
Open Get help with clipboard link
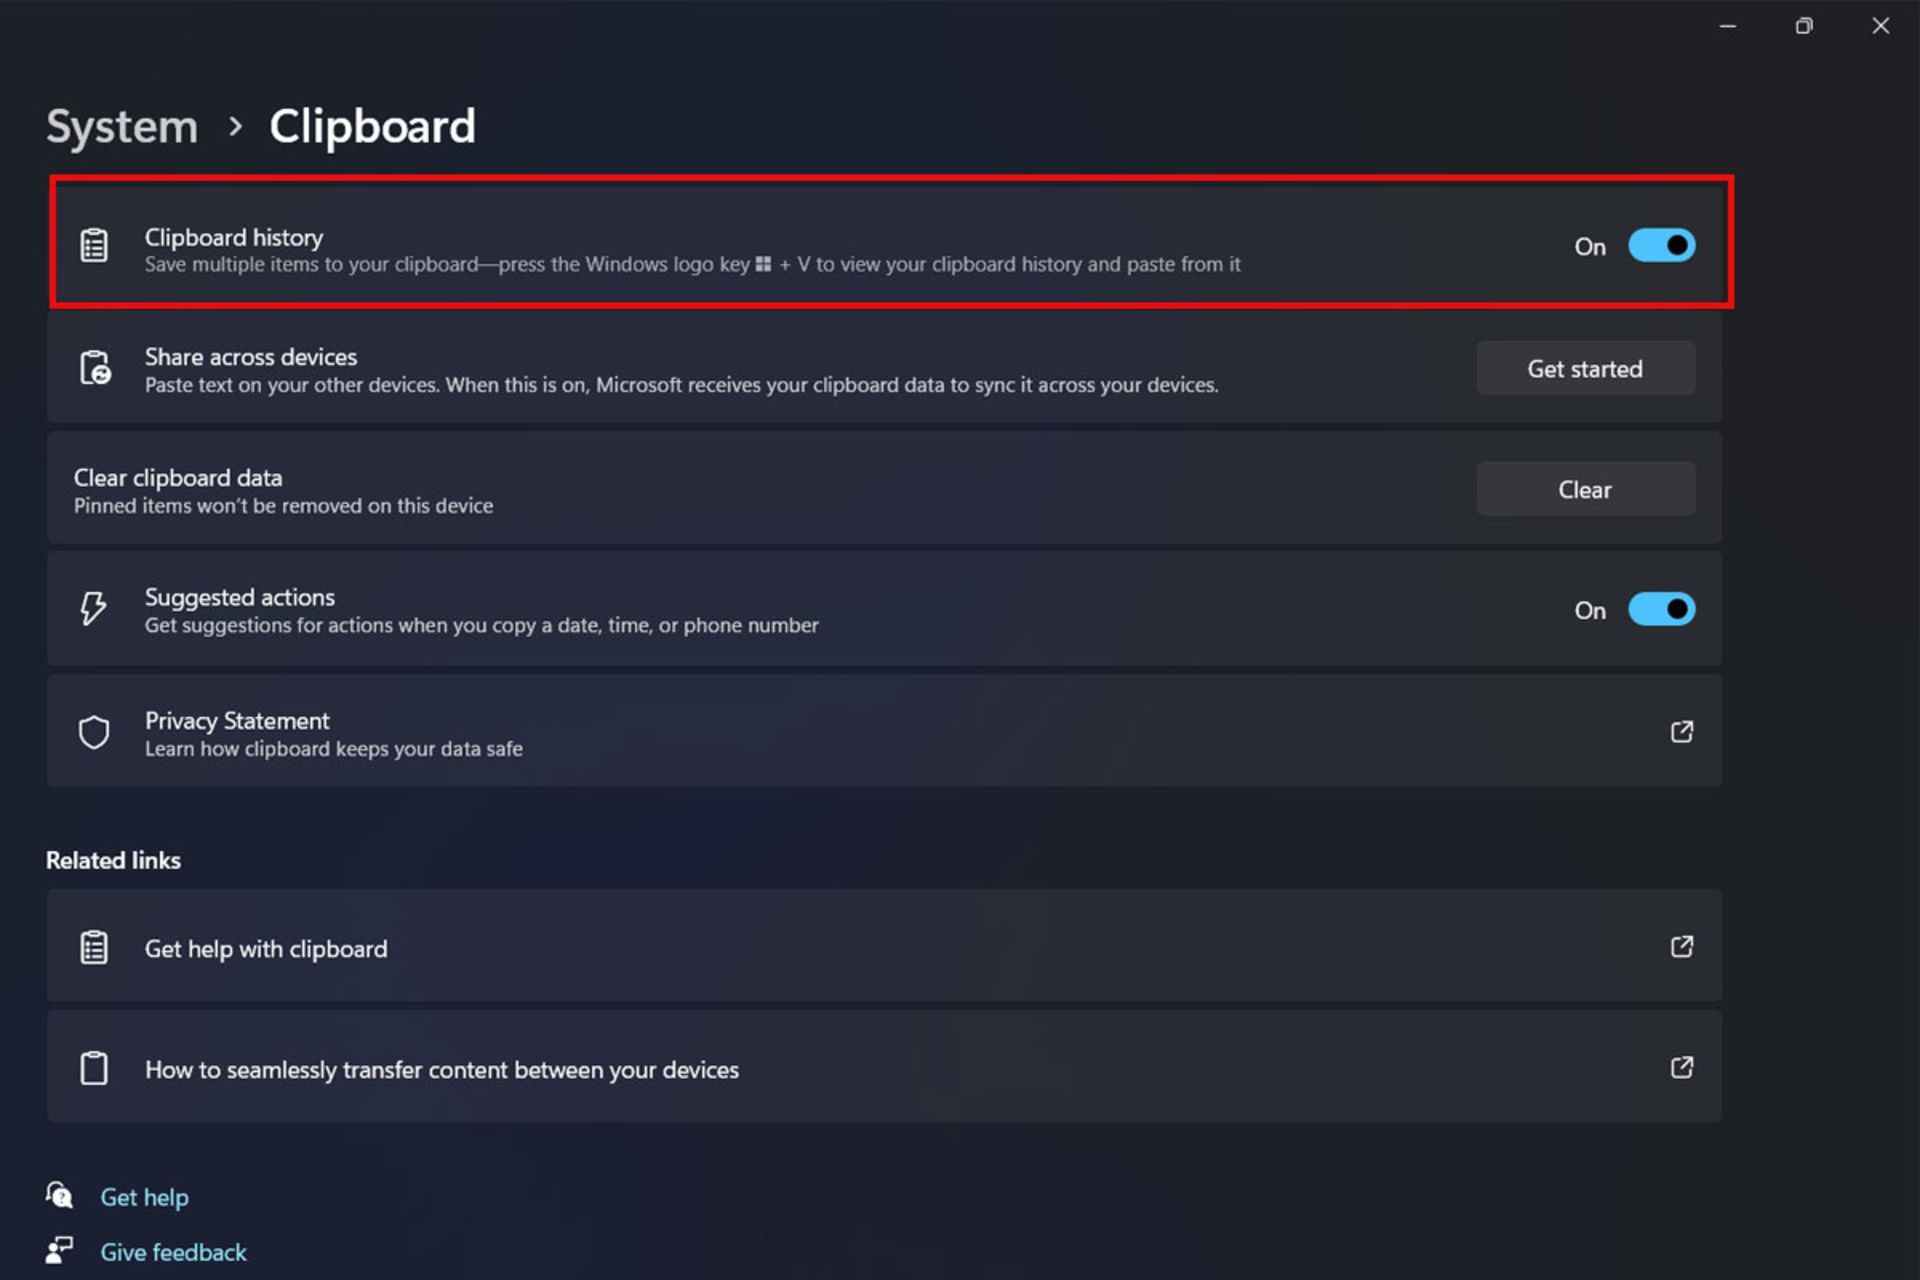pos(266,949)
